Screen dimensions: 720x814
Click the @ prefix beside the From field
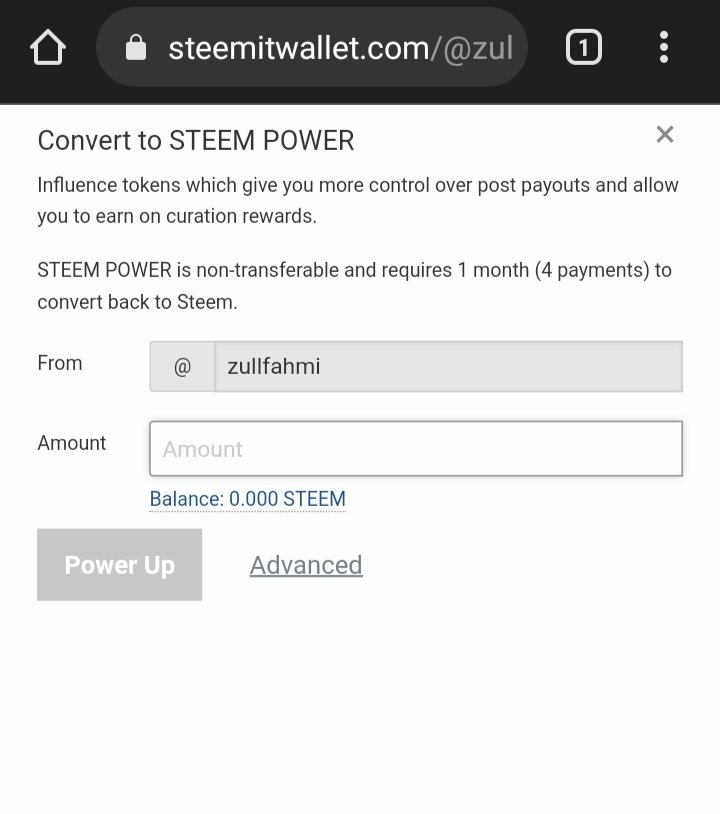pyautogui.click(x=182, y=367)
